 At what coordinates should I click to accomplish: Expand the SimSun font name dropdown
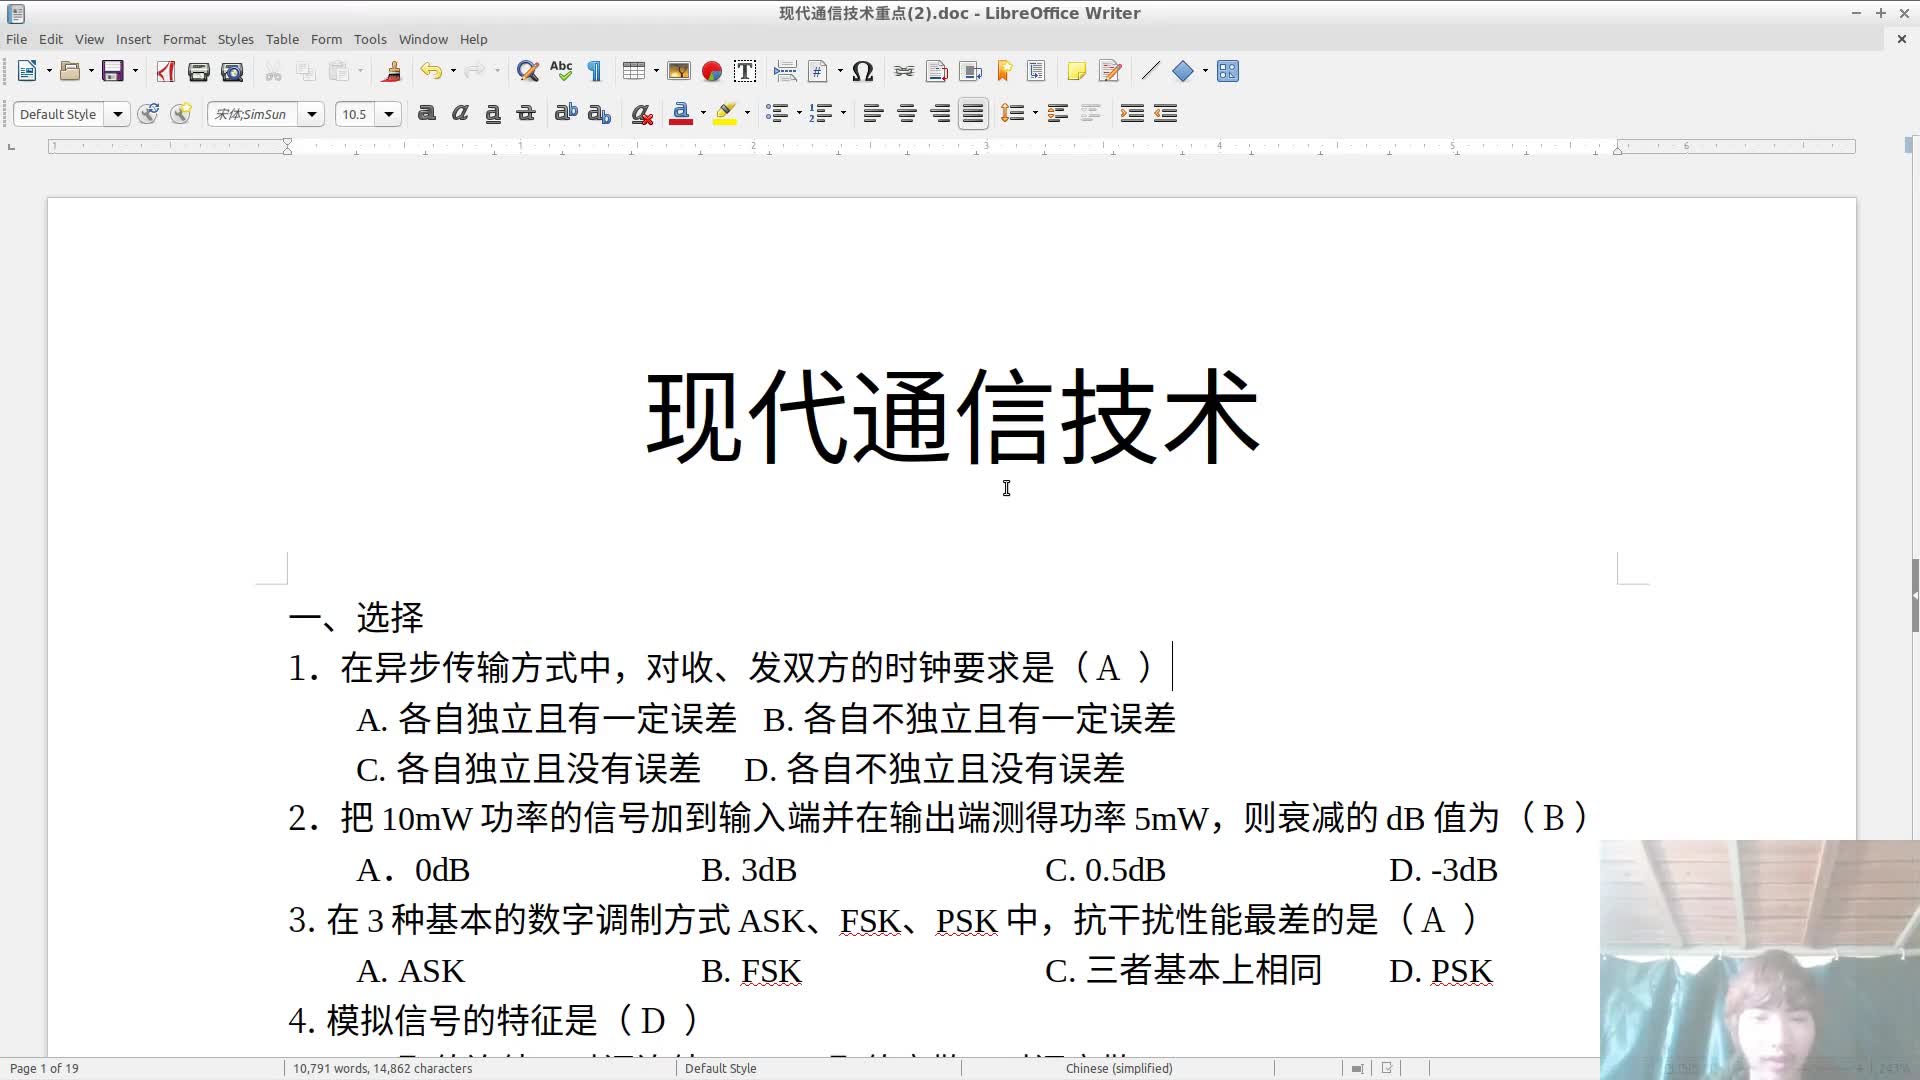[x=312, y=114]
